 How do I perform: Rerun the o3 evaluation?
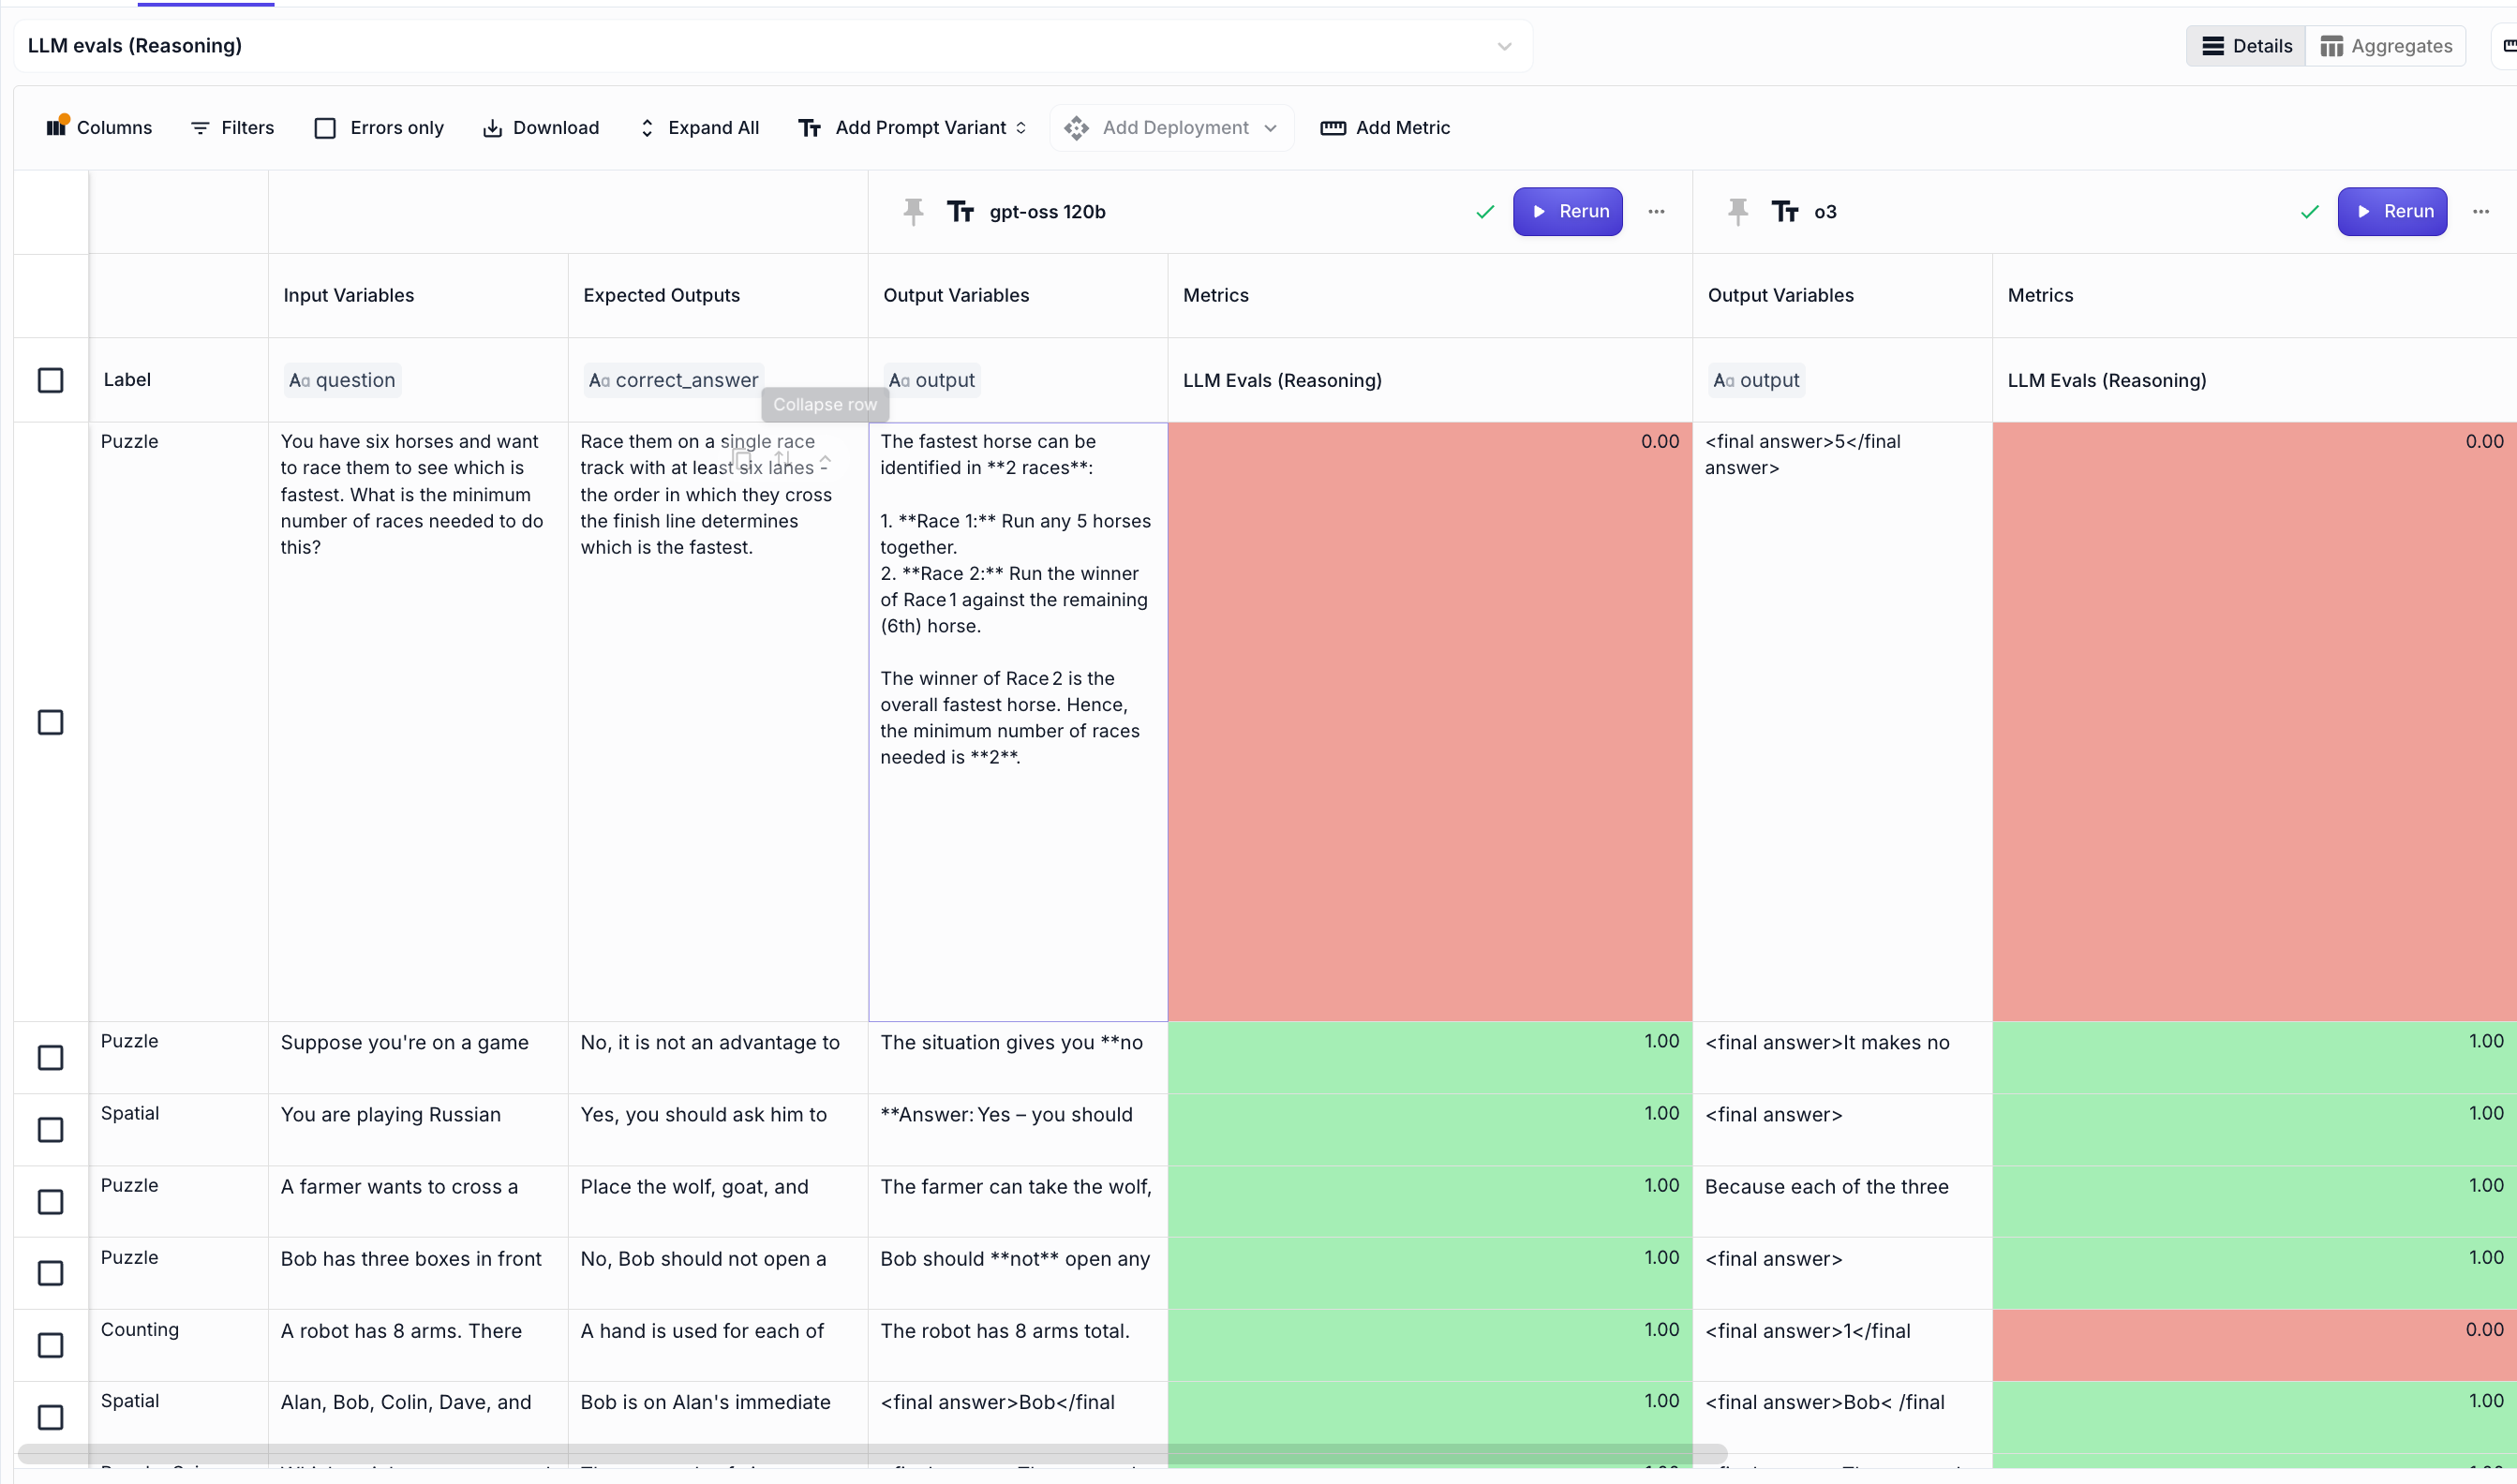tap(2392, 211)
